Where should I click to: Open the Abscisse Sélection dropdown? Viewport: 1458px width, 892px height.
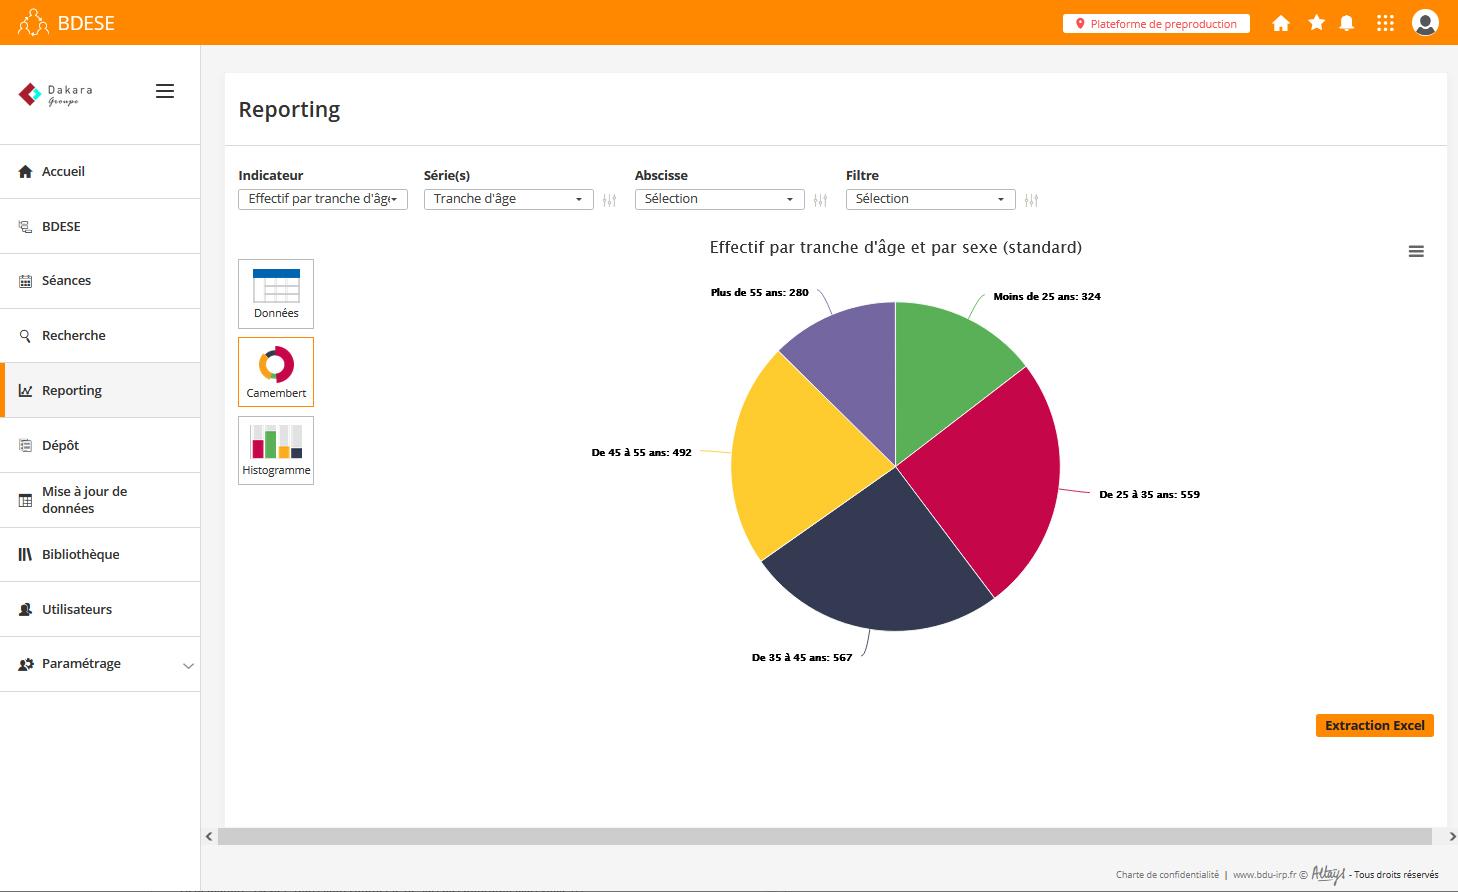coord(719,199)
